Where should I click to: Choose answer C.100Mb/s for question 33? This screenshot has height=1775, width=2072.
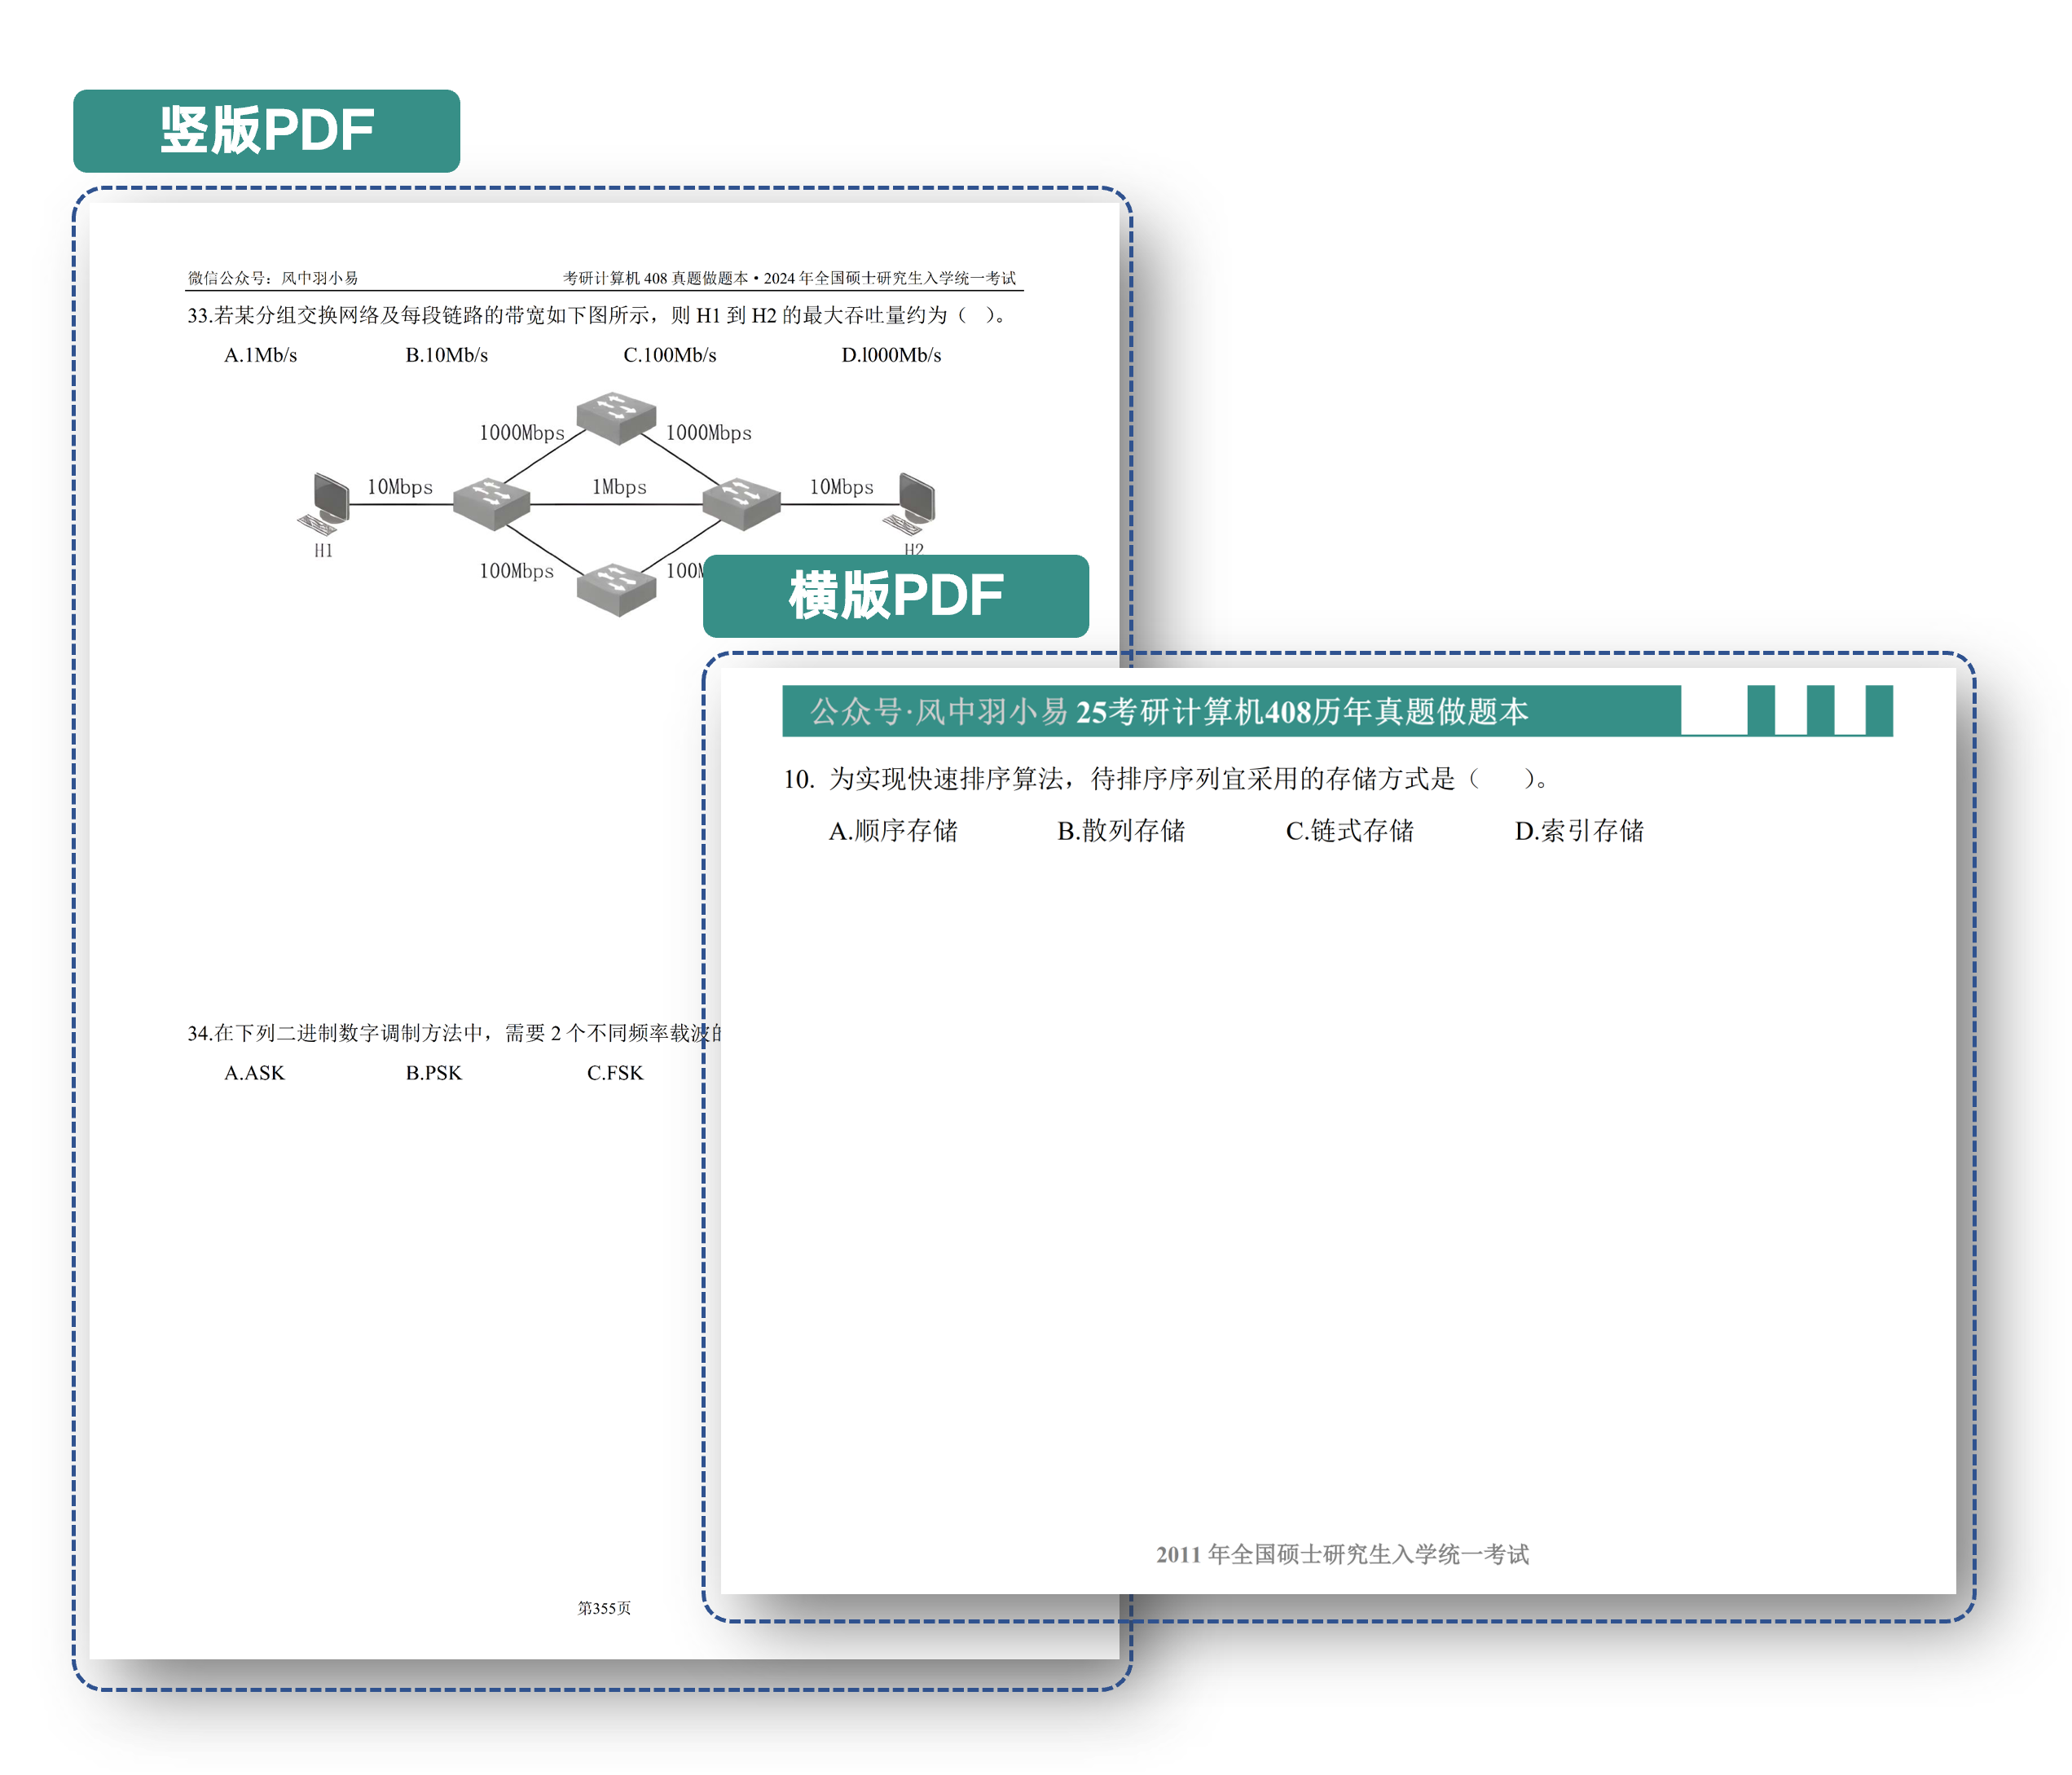point(669,355)
